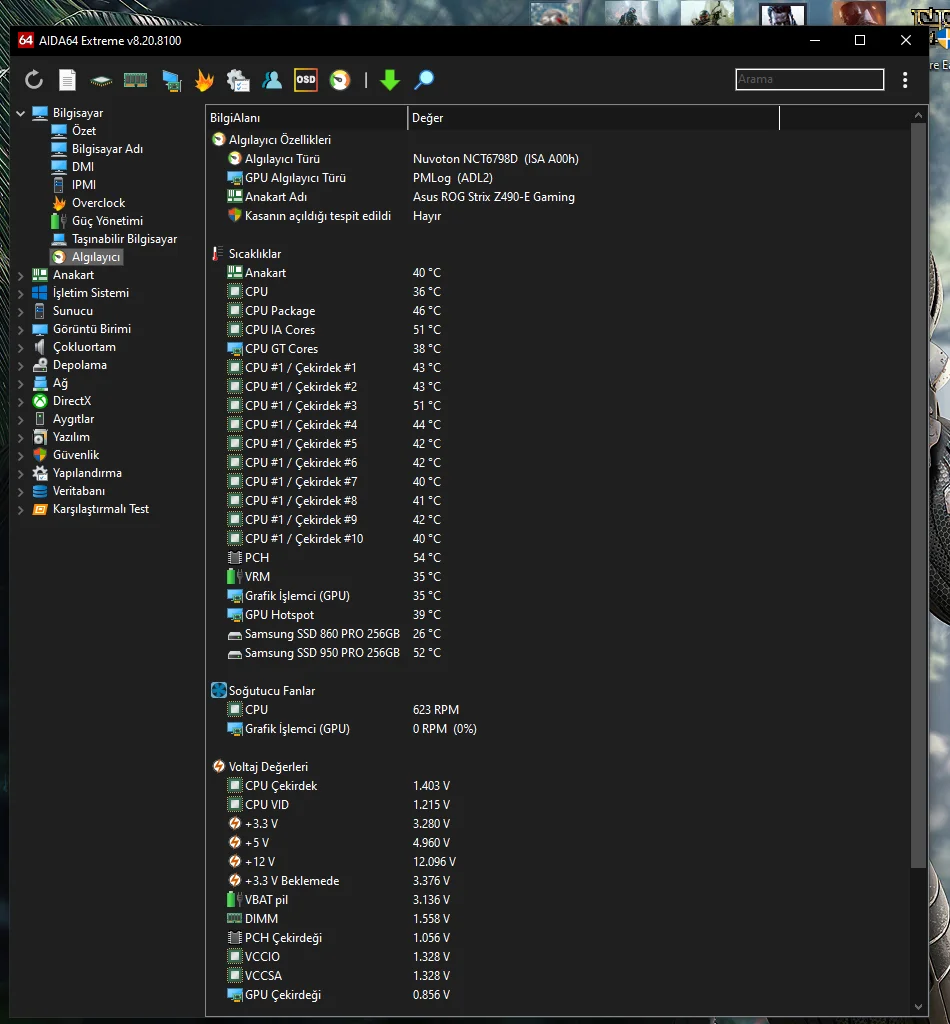950x1024 pixels.
Task: Open the sensor gauge toolbar icon
Action: click(x=340, y=80)
